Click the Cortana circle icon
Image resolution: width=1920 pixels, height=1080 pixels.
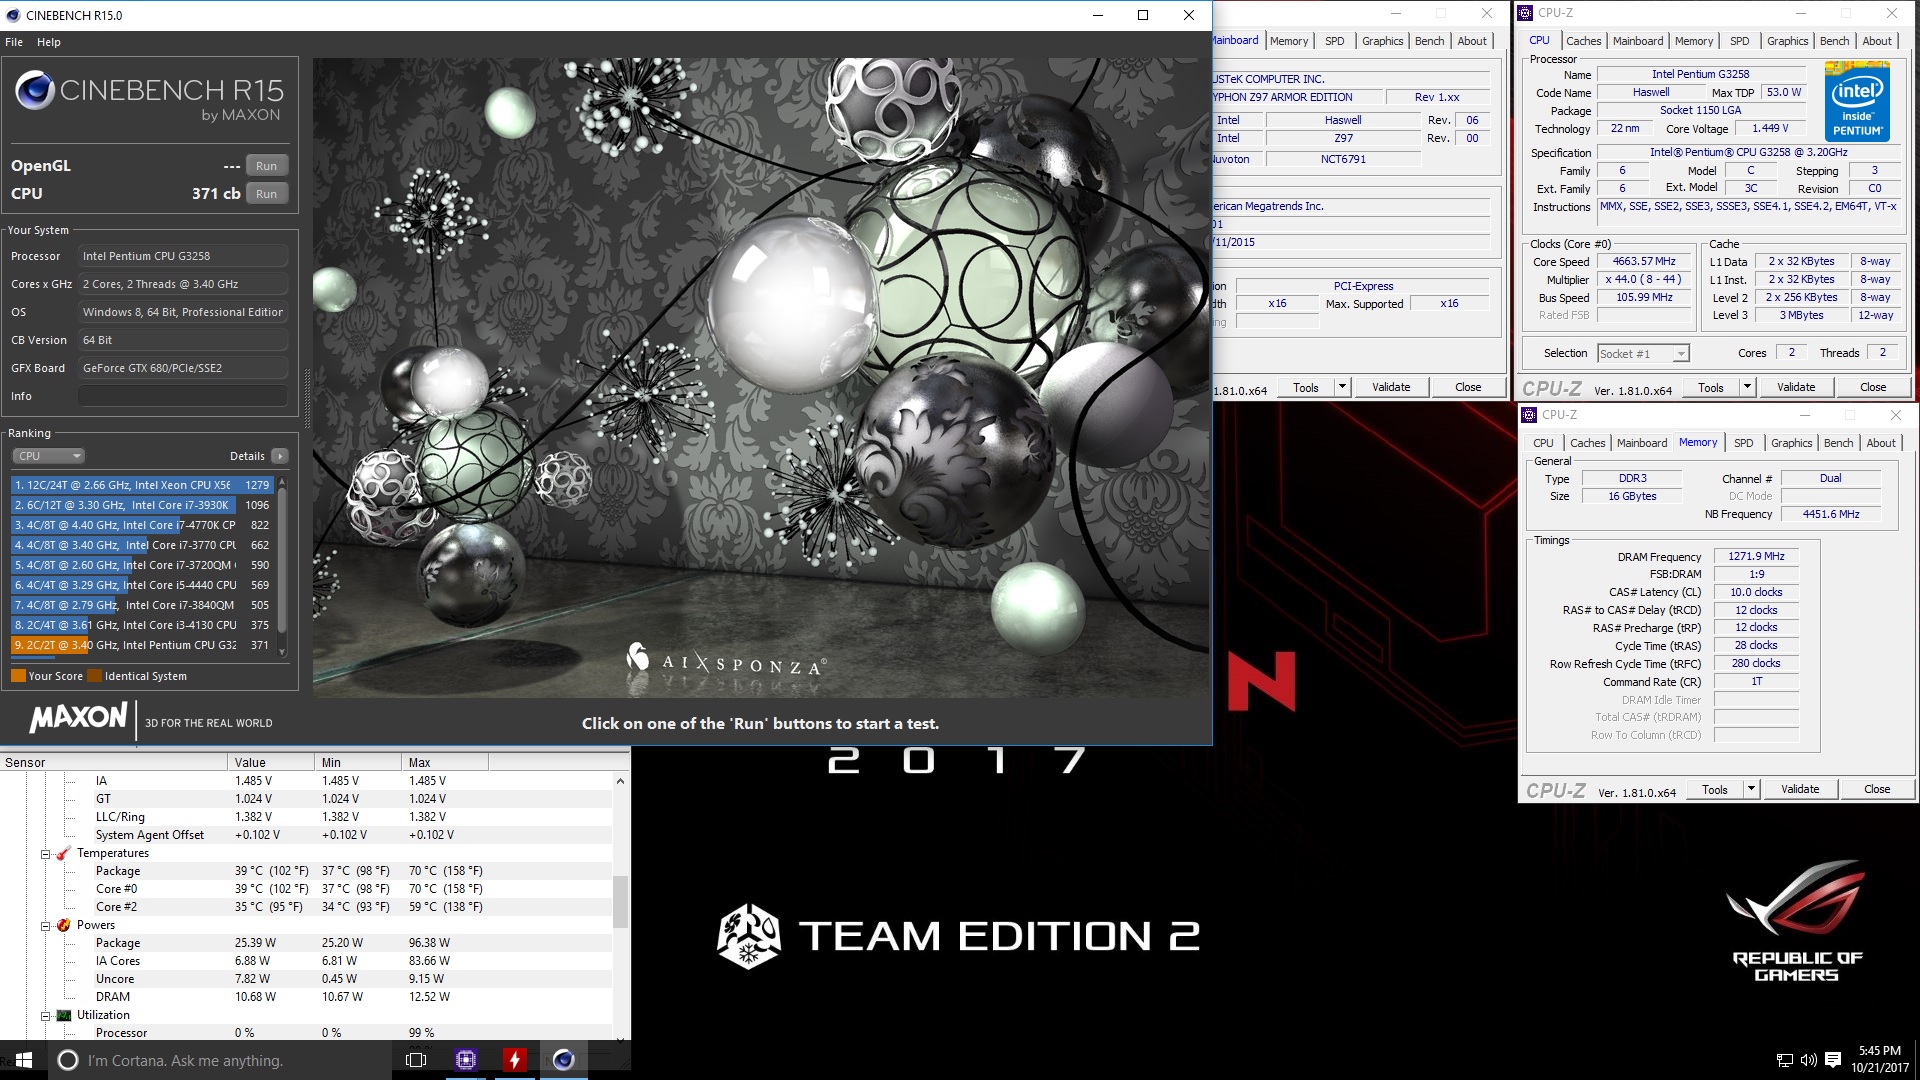click(68, 1060)
